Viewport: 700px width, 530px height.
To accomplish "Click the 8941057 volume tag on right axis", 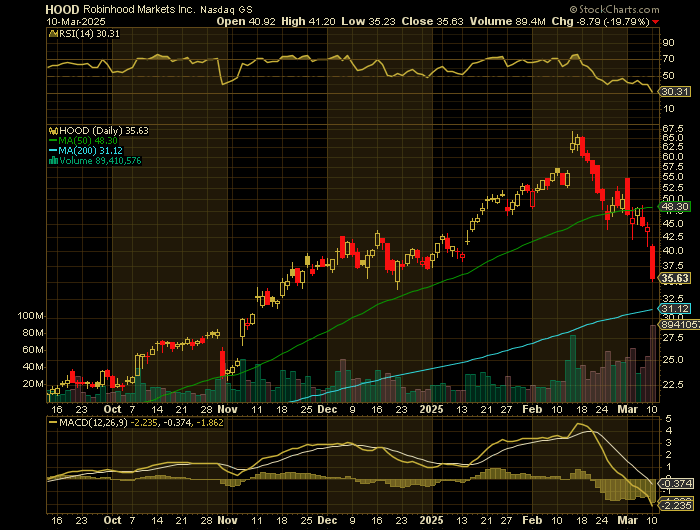I will pos(680,325).
